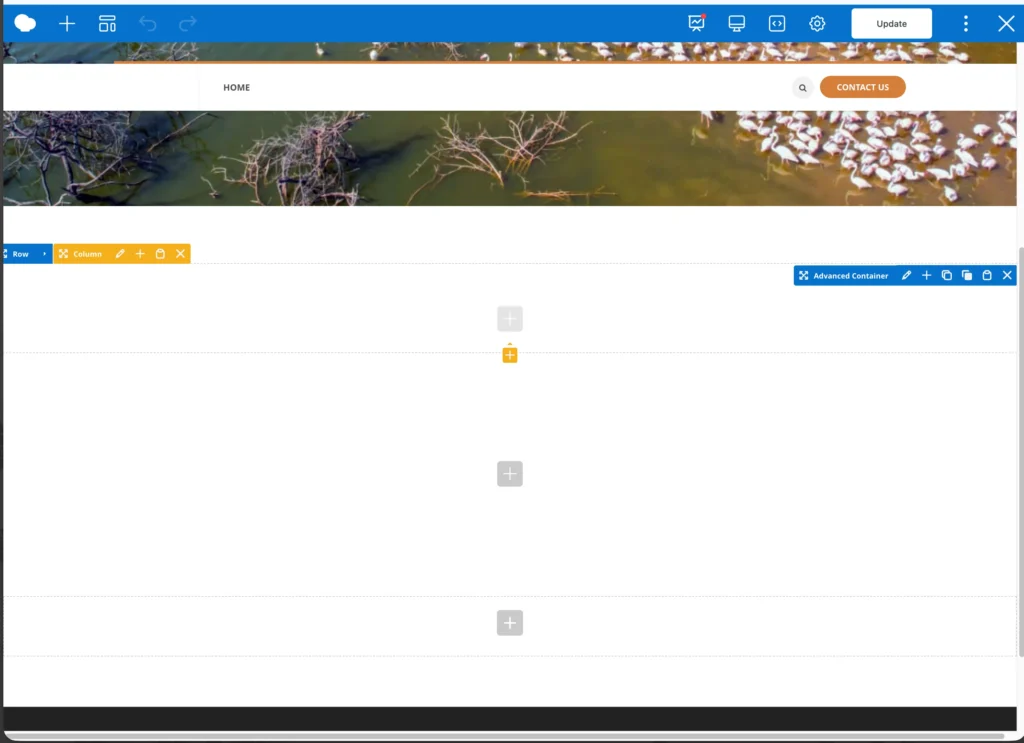Click the horizontal scrollbar at bottom
This screenshot has height=743, width=1024.
[x=504, y=736]
